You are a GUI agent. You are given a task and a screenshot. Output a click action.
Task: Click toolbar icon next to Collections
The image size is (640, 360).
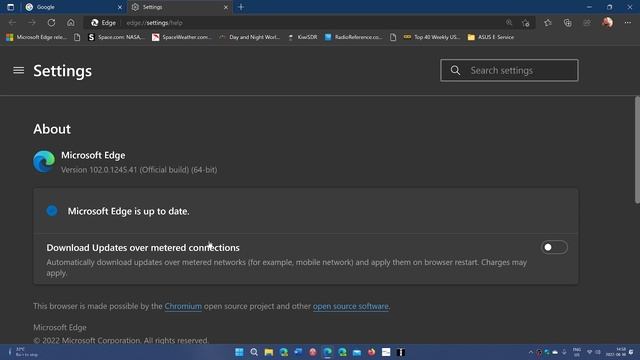tap(587, 23)
